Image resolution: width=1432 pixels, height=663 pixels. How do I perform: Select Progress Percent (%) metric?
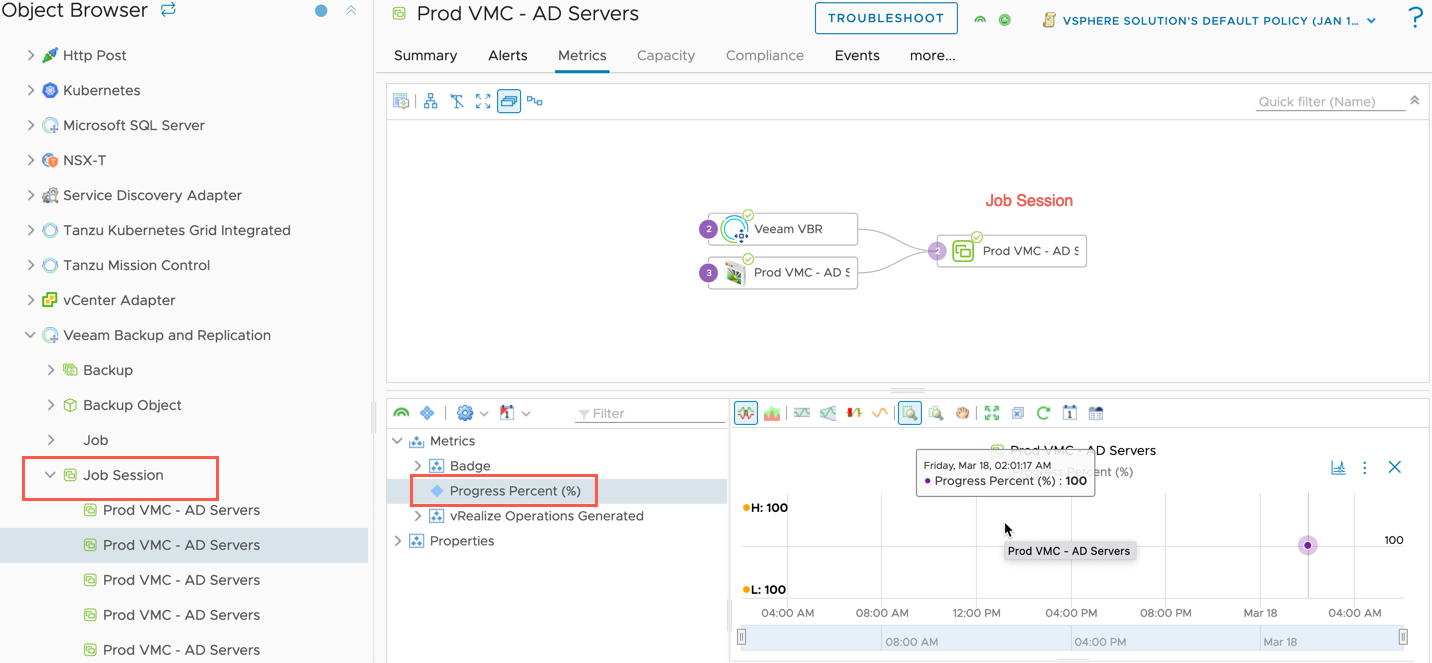click(x=515, y=491)
